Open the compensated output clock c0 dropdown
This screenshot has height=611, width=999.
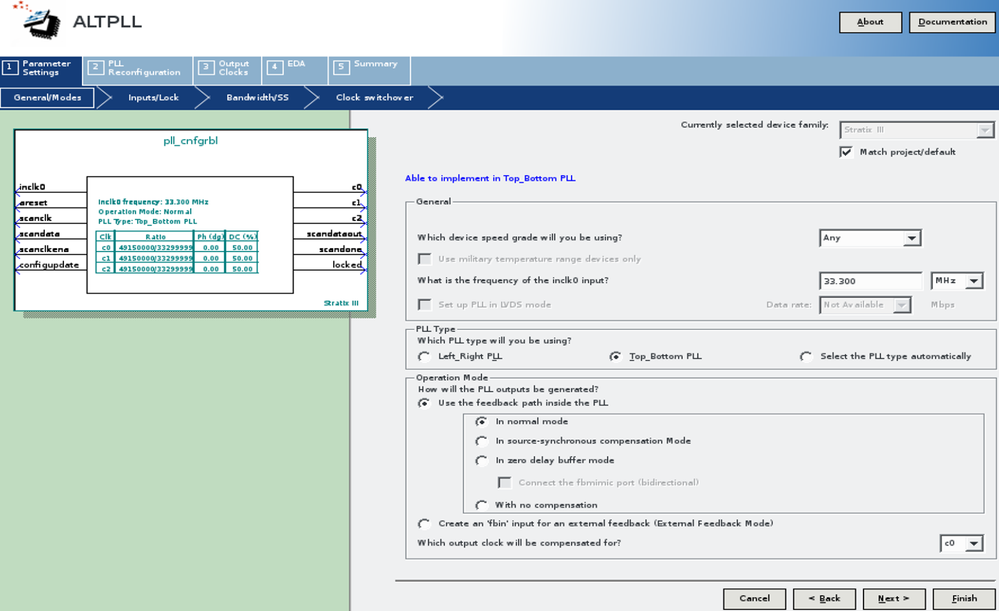coord(961,543)
